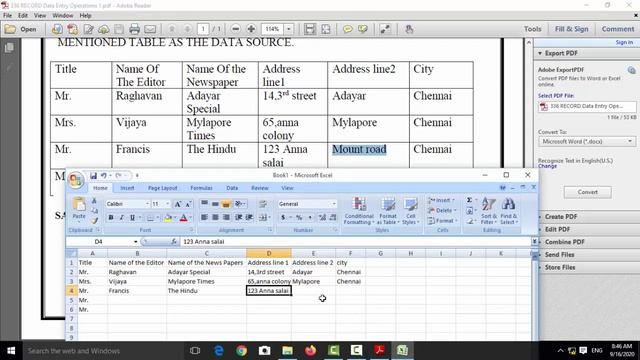Open the Window menu in Adobe Reader

pos(63,16)
